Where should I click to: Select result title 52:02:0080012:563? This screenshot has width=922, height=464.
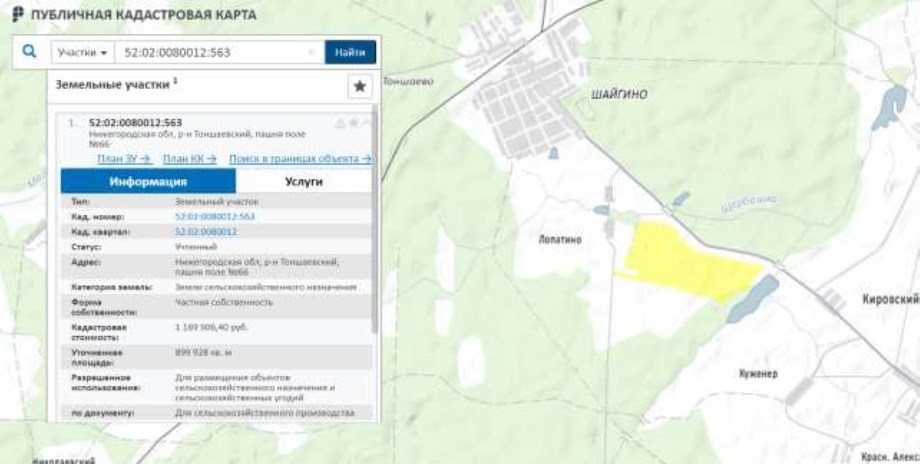(135, 123)
